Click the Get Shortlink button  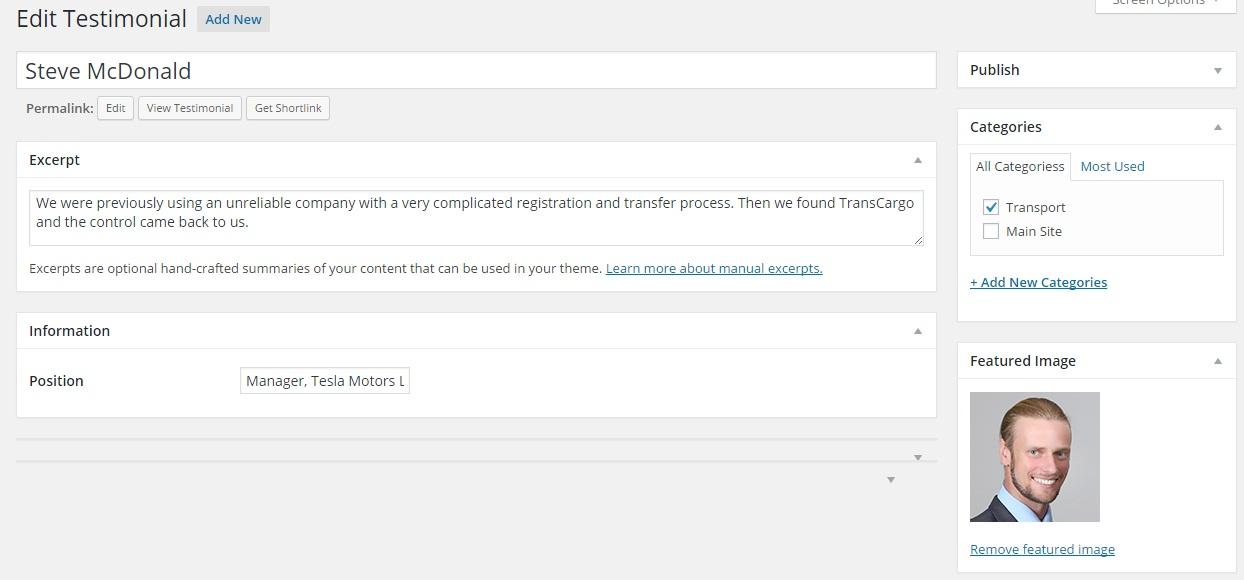click(x=288, y=108)
